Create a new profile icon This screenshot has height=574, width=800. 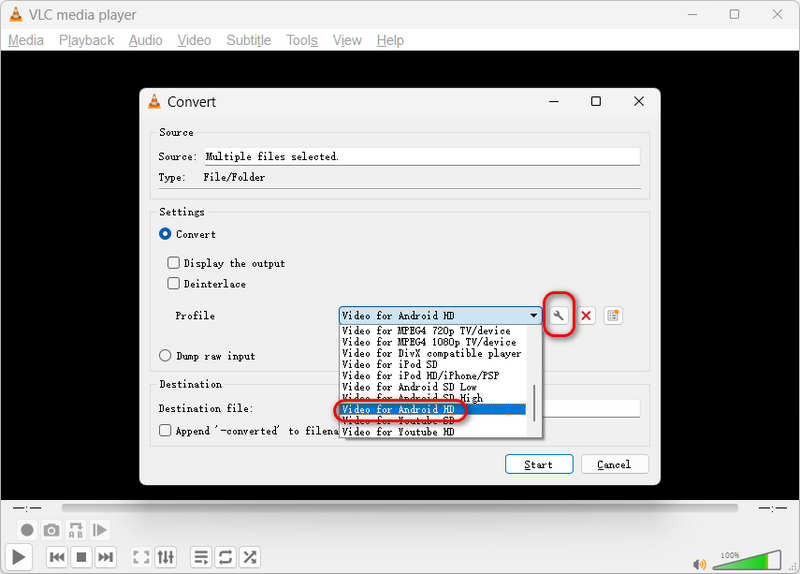[613, 315]
